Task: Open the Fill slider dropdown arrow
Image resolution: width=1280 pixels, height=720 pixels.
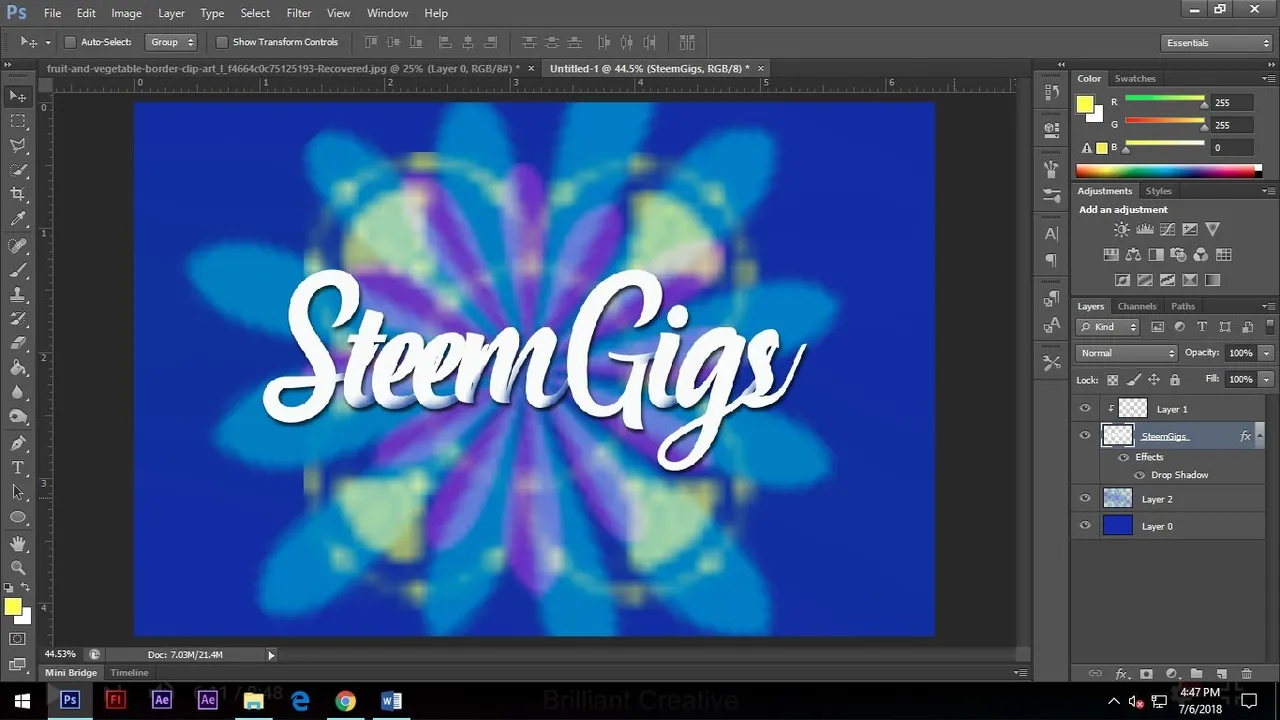Action: point(1266,380)
